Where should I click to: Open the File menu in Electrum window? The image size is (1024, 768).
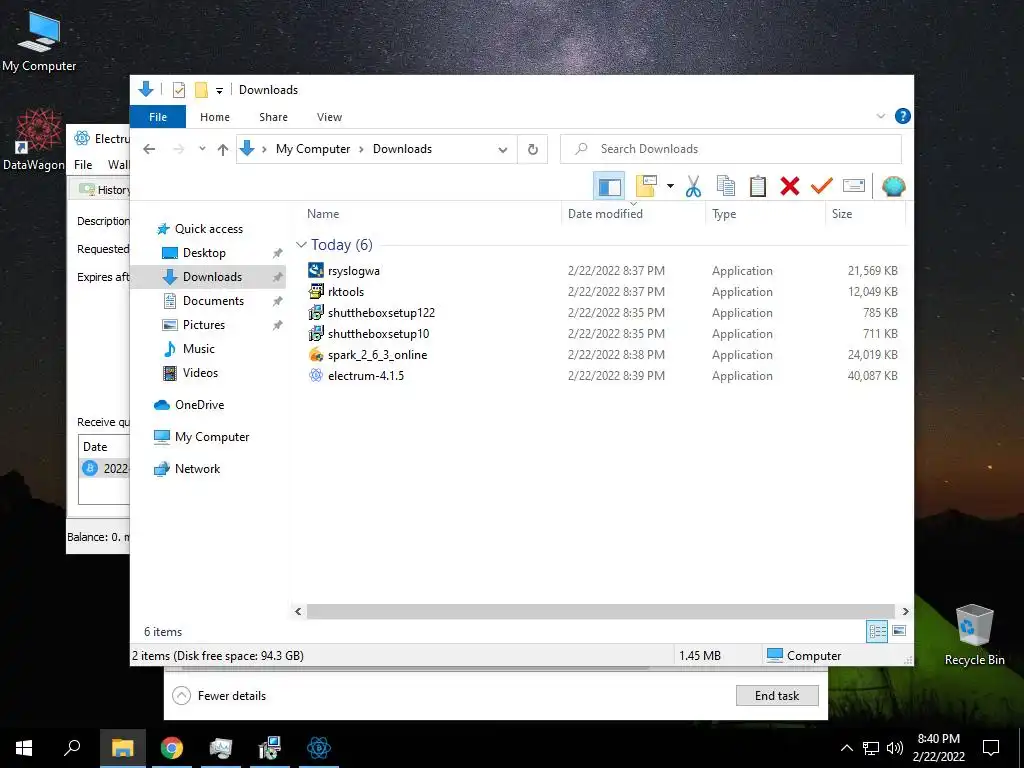[x=83, y=165]
